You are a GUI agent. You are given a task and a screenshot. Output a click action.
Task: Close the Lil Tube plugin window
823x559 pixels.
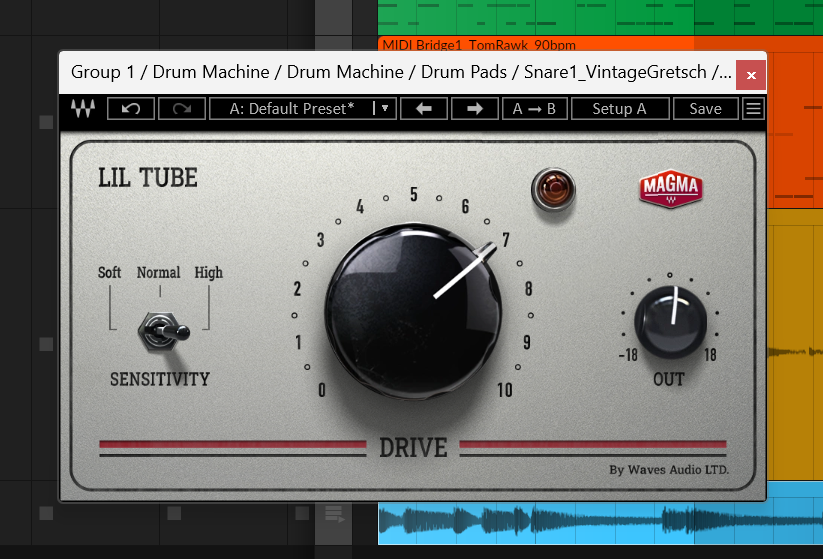pyautogui.click(x=751, y=74)
